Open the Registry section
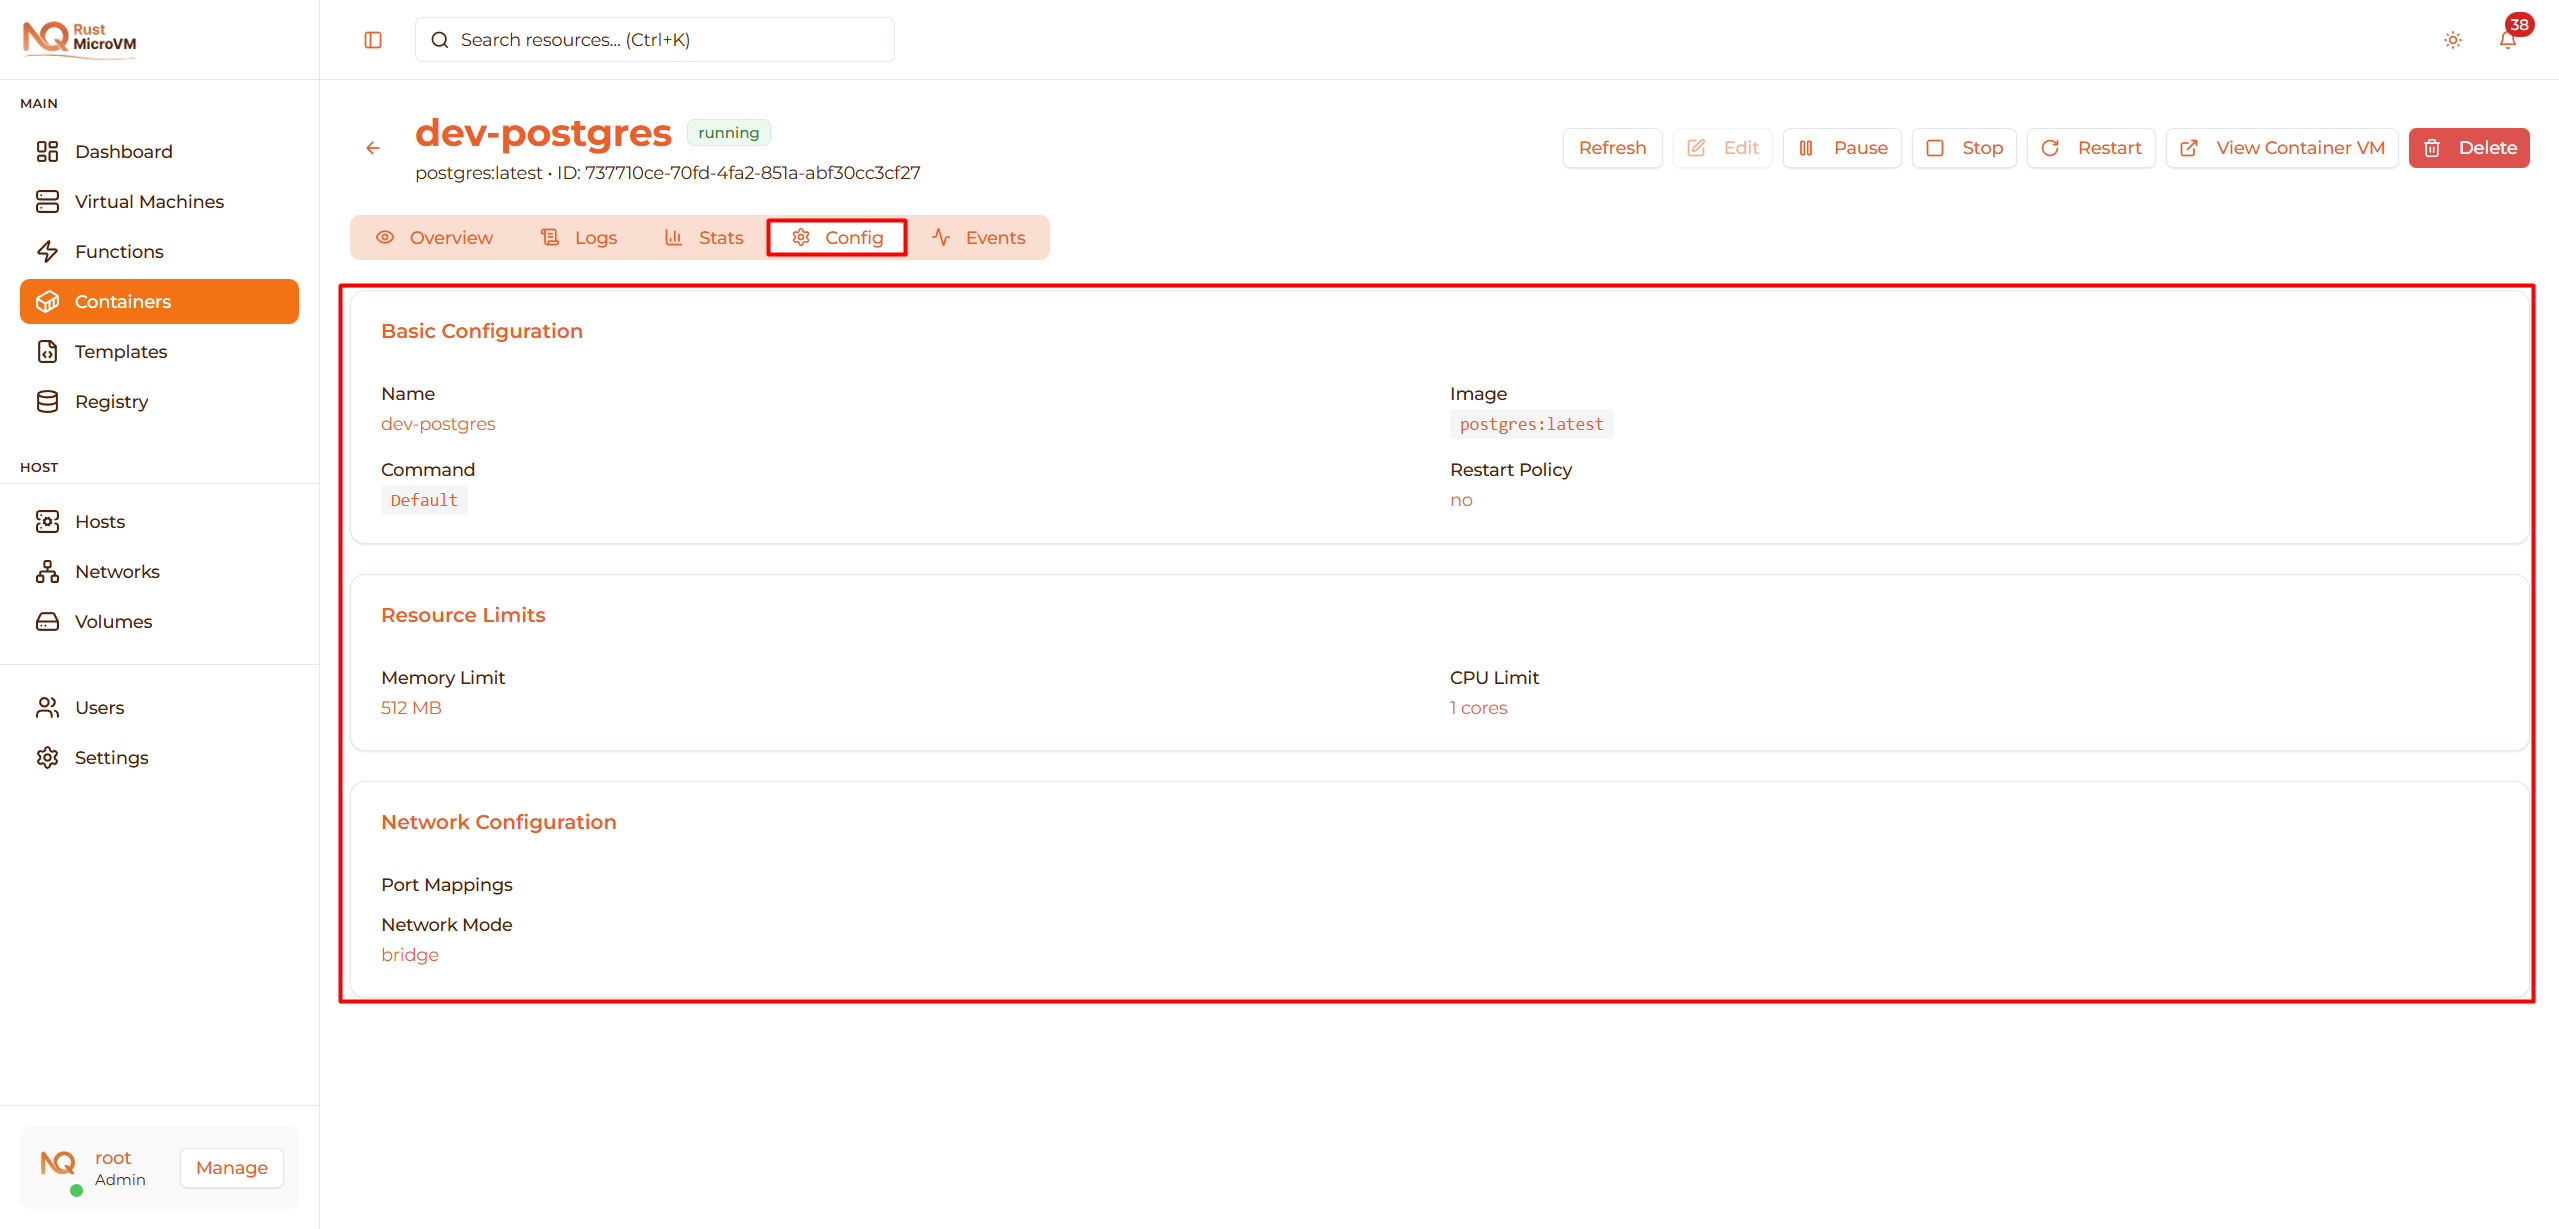The image size is (2559, 1229). [x=114, y=401]
